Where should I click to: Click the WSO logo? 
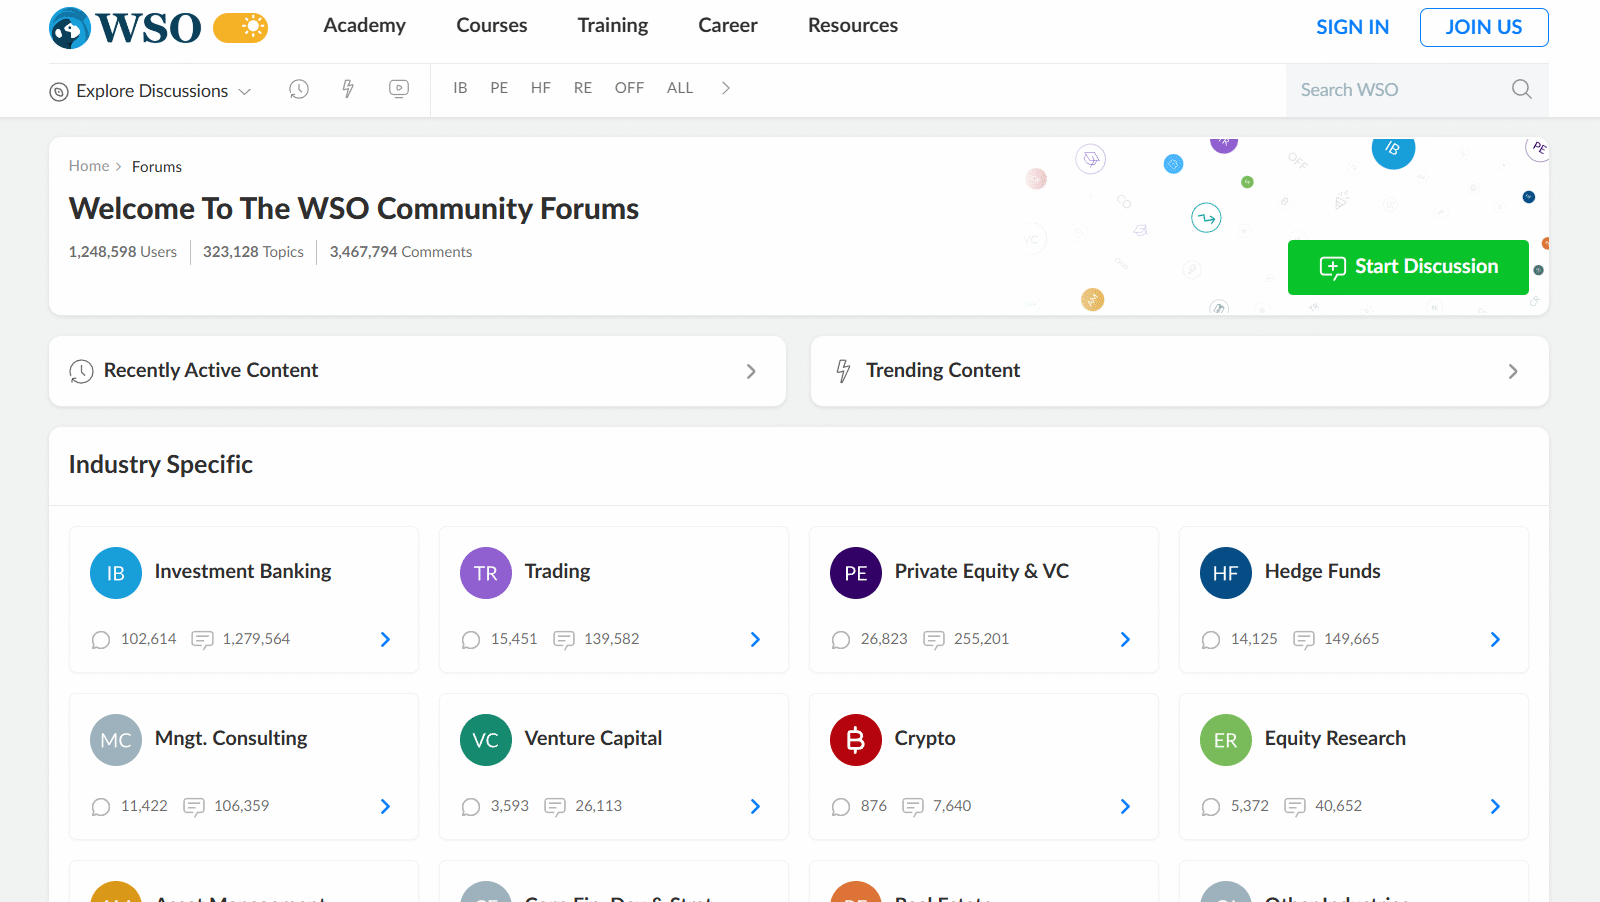coord(125,27)
